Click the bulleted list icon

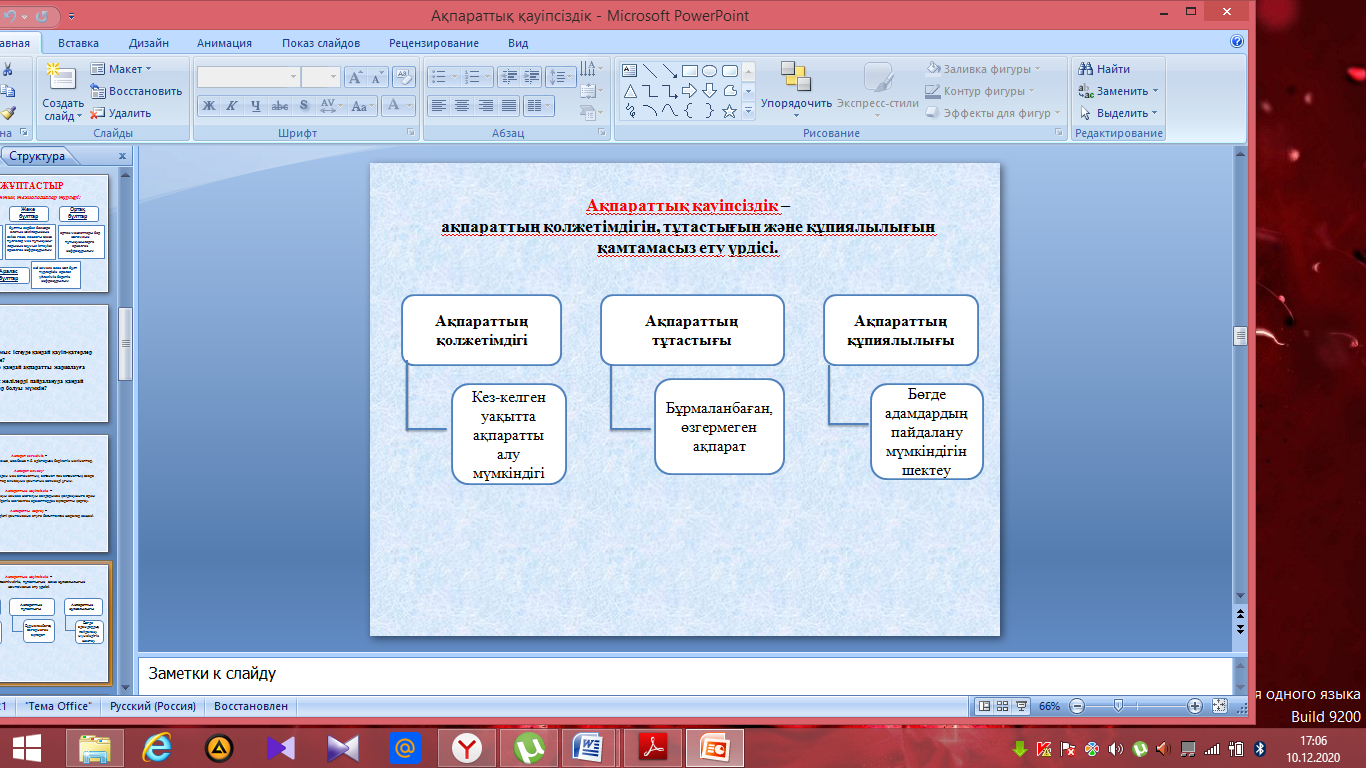coord(442,76)
